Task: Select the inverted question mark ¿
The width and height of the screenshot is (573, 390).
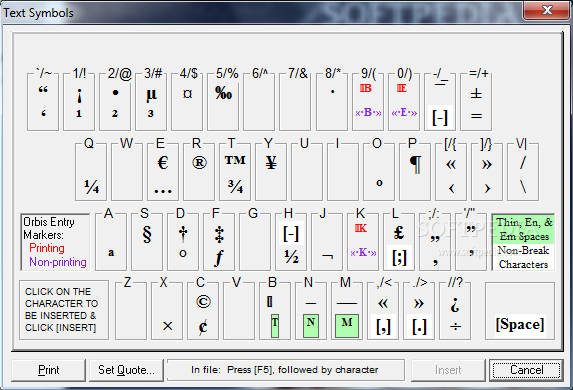Action: (455, 304)
